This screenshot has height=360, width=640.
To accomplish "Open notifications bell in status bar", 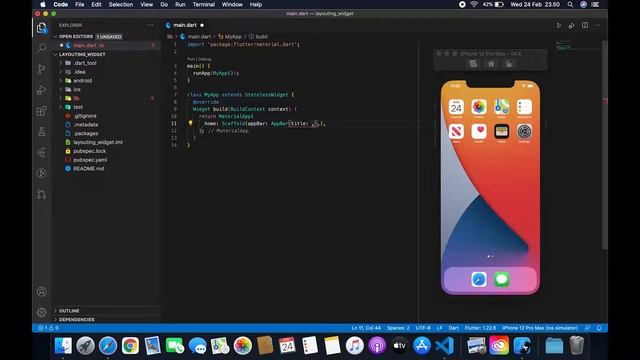I will [x=599, y=328].
